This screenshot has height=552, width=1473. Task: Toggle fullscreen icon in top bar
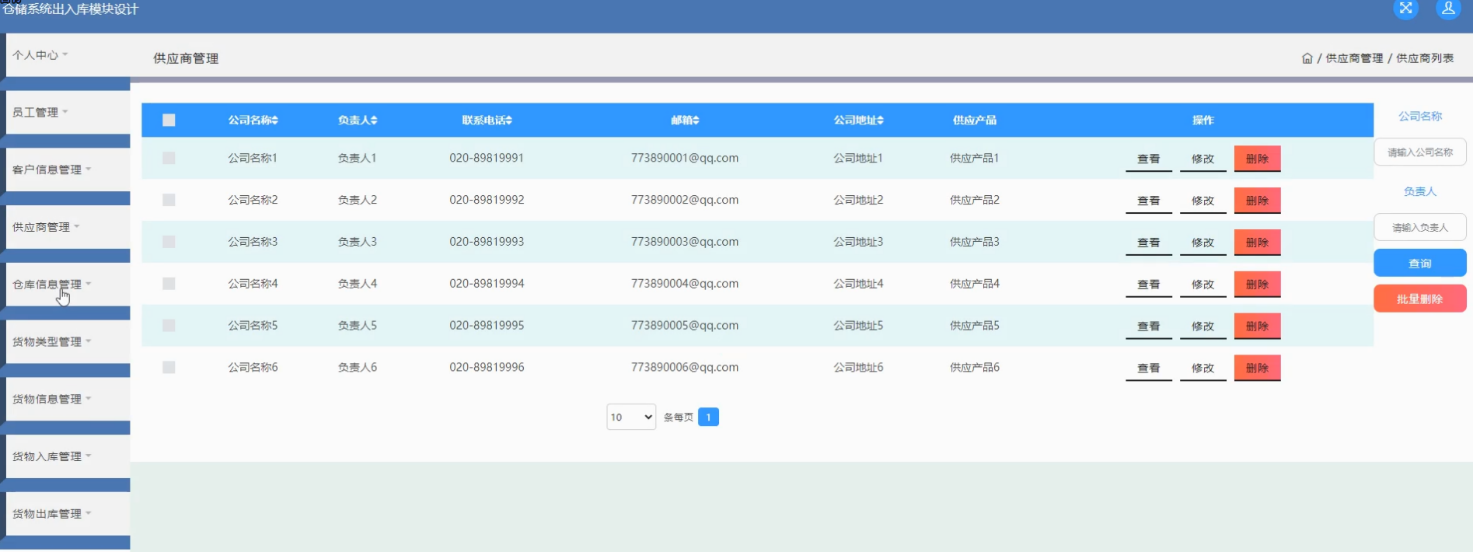(1405, 8)
